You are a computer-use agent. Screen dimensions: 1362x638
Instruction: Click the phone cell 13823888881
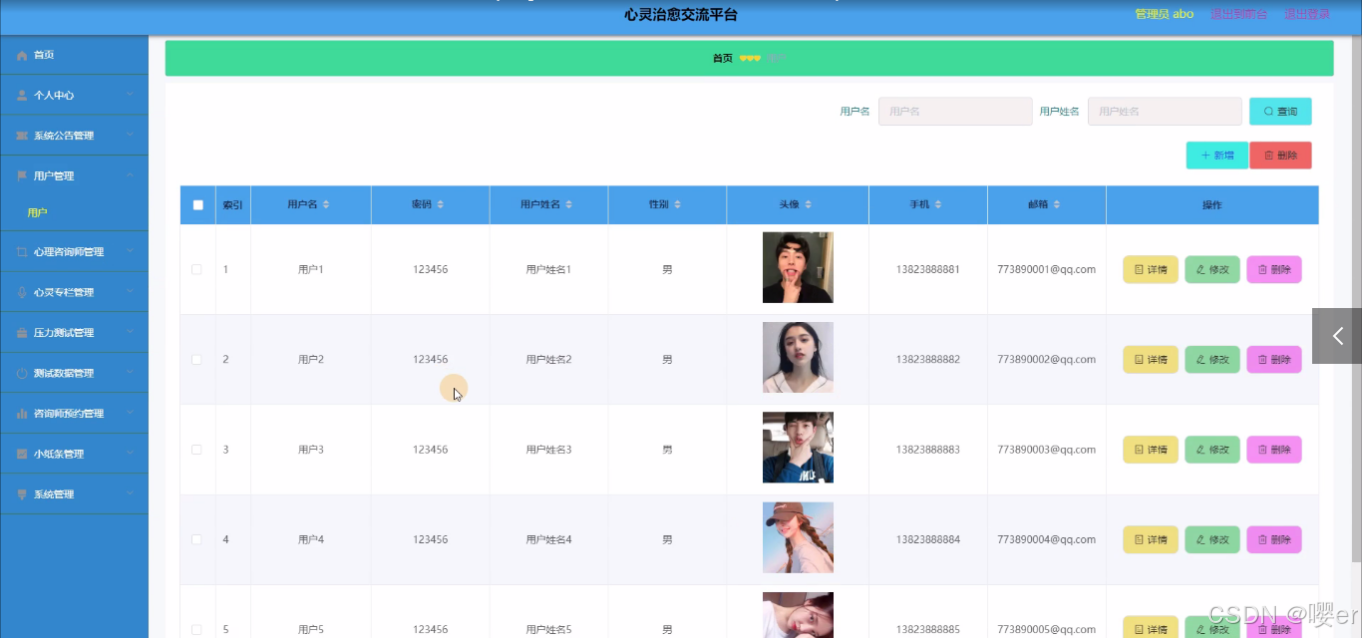coord(928,270)
